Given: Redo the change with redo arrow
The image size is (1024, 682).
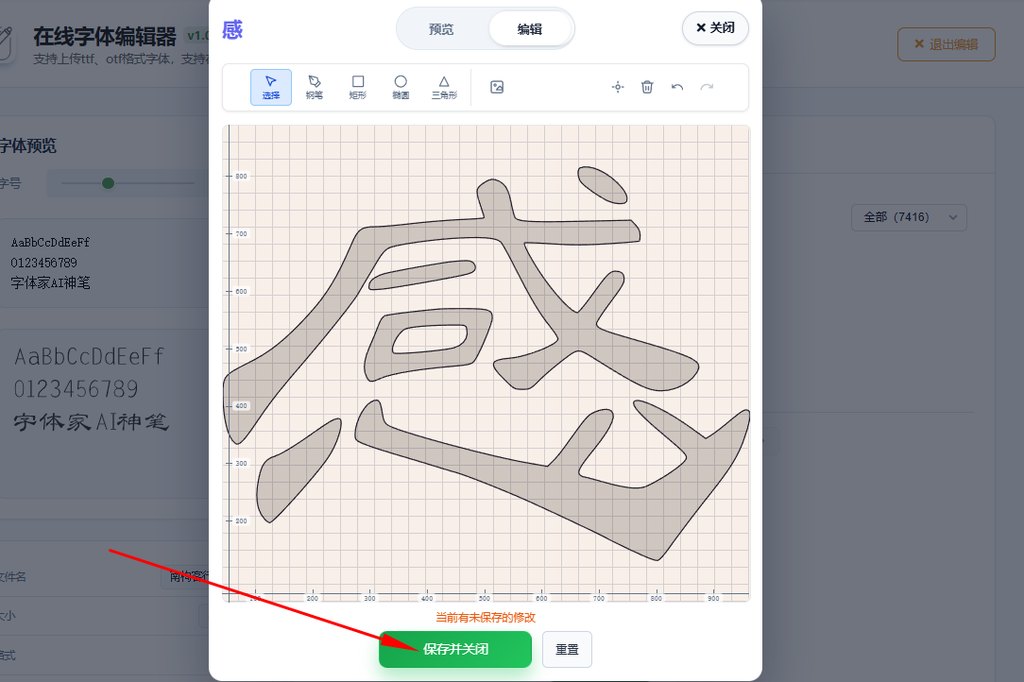Looking at the screenshot, I should (x=705, y=87).
